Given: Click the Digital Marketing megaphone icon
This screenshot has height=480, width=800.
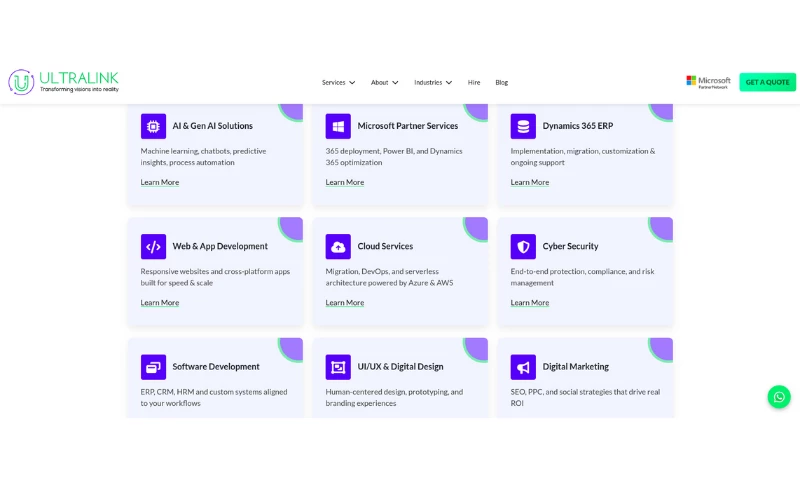Looking at the screenshot, I should point(523,367).
